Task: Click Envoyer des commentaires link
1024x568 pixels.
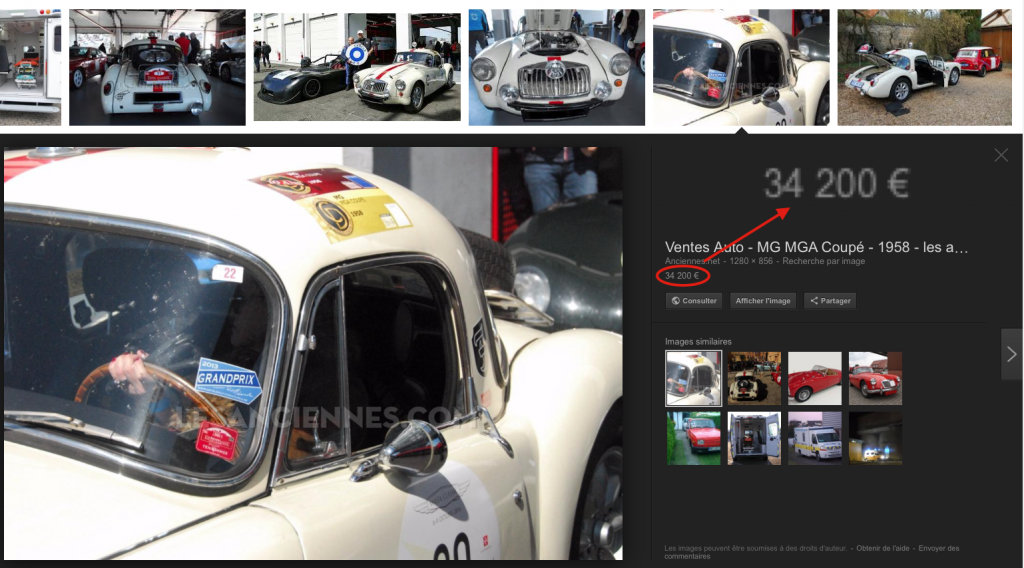Action: click(812, 552)
